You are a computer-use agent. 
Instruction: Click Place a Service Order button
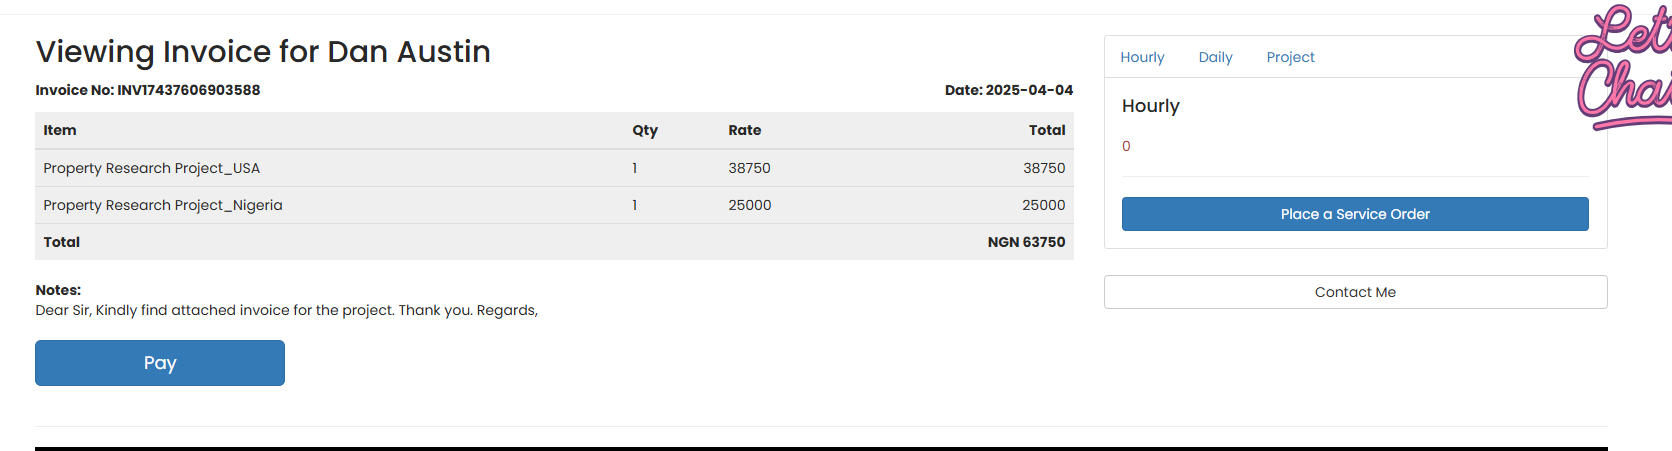1355,214
